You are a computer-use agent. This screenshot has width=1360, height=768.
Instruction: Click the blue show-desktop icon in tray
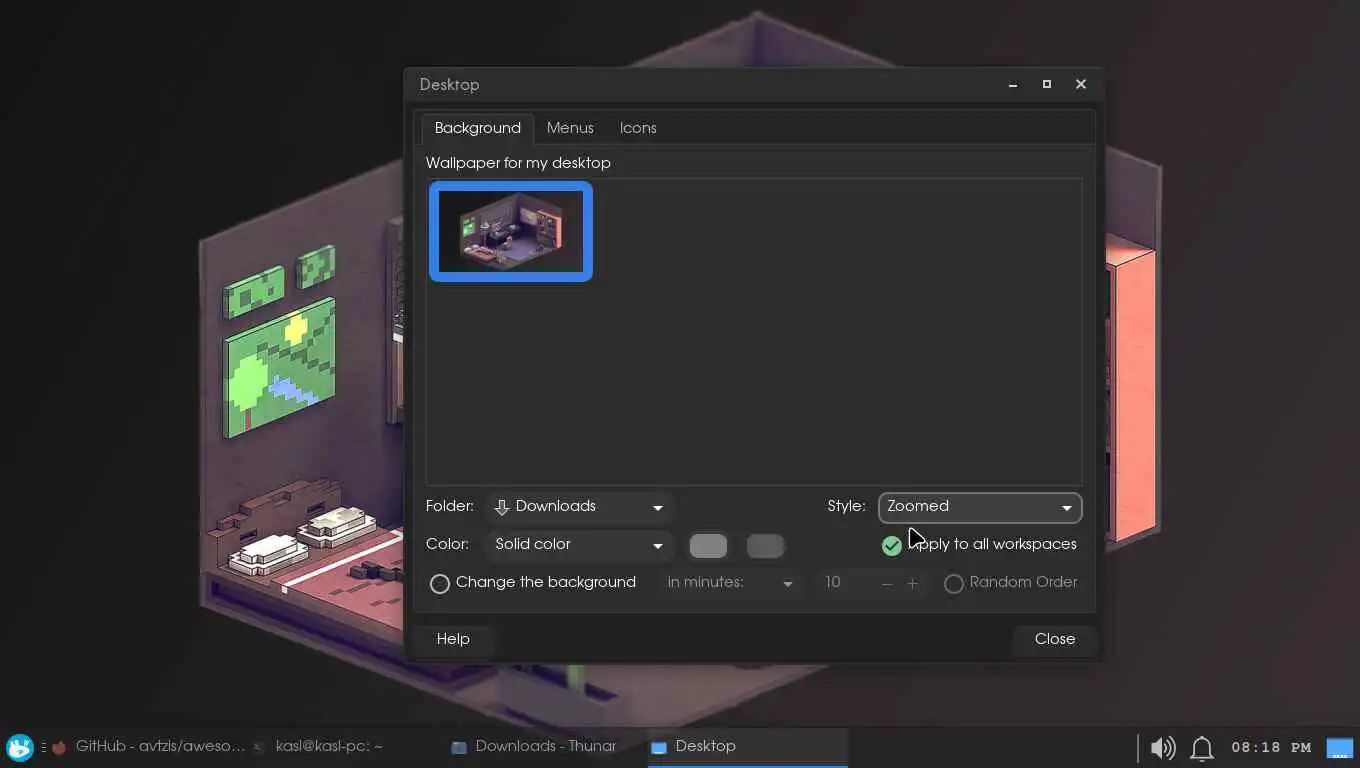coord(1339,747)
